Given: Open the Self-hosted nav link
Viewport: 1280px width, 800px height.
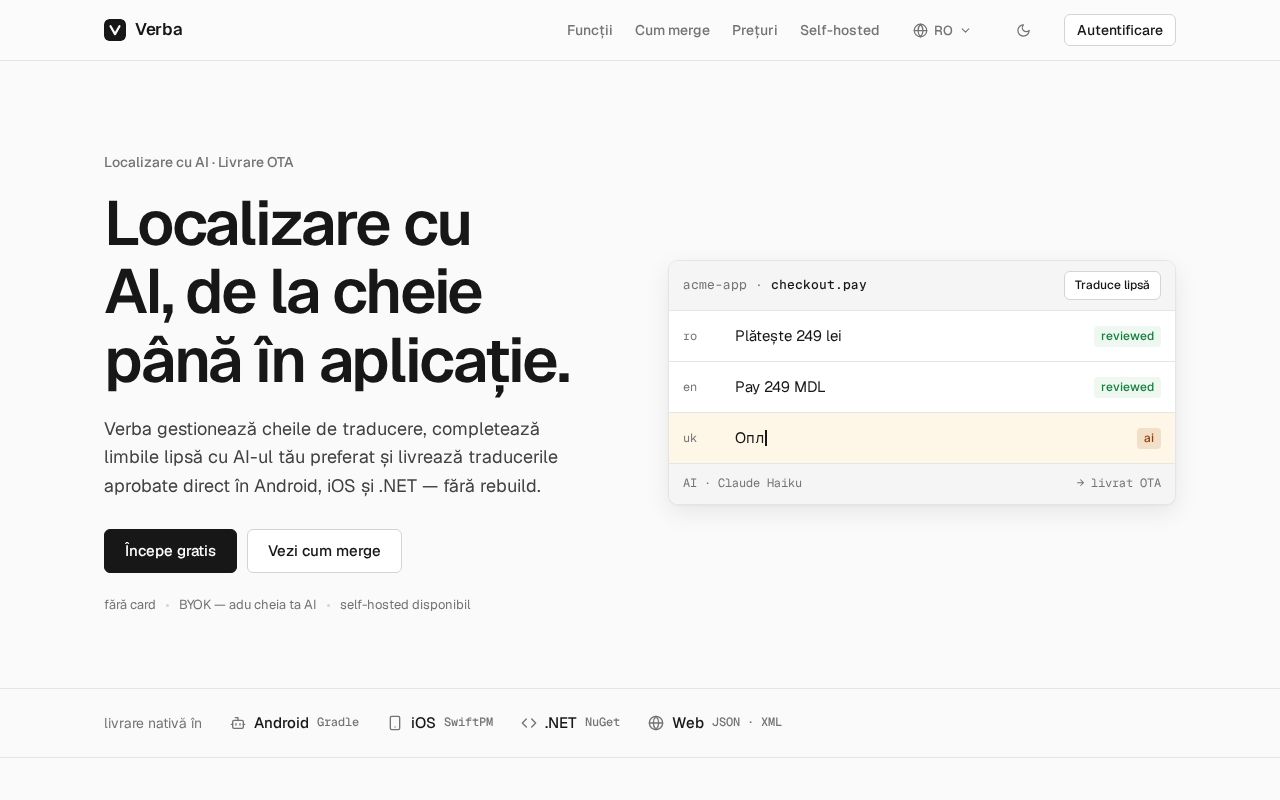Looking at the screenshot, I should coord(840,30).
